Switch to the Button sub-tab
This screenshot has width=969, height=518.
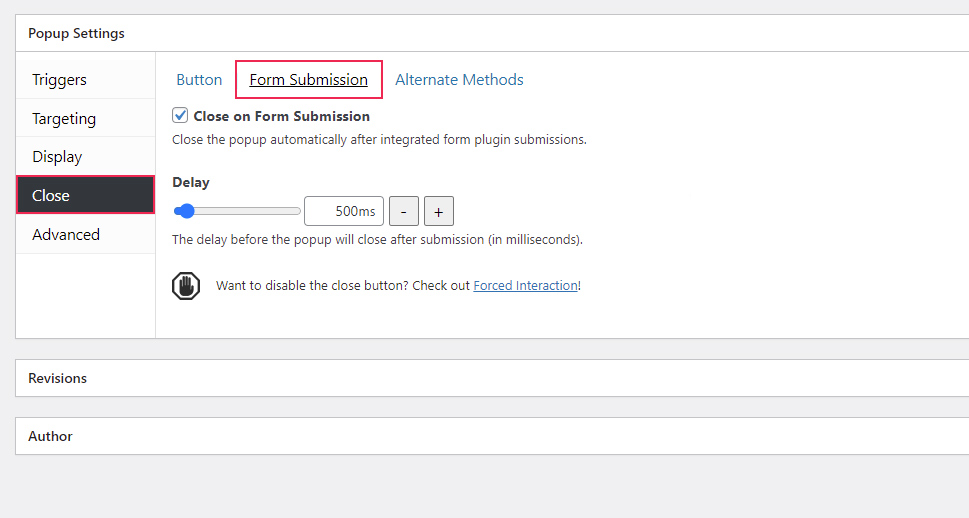(x=199, y=80)
